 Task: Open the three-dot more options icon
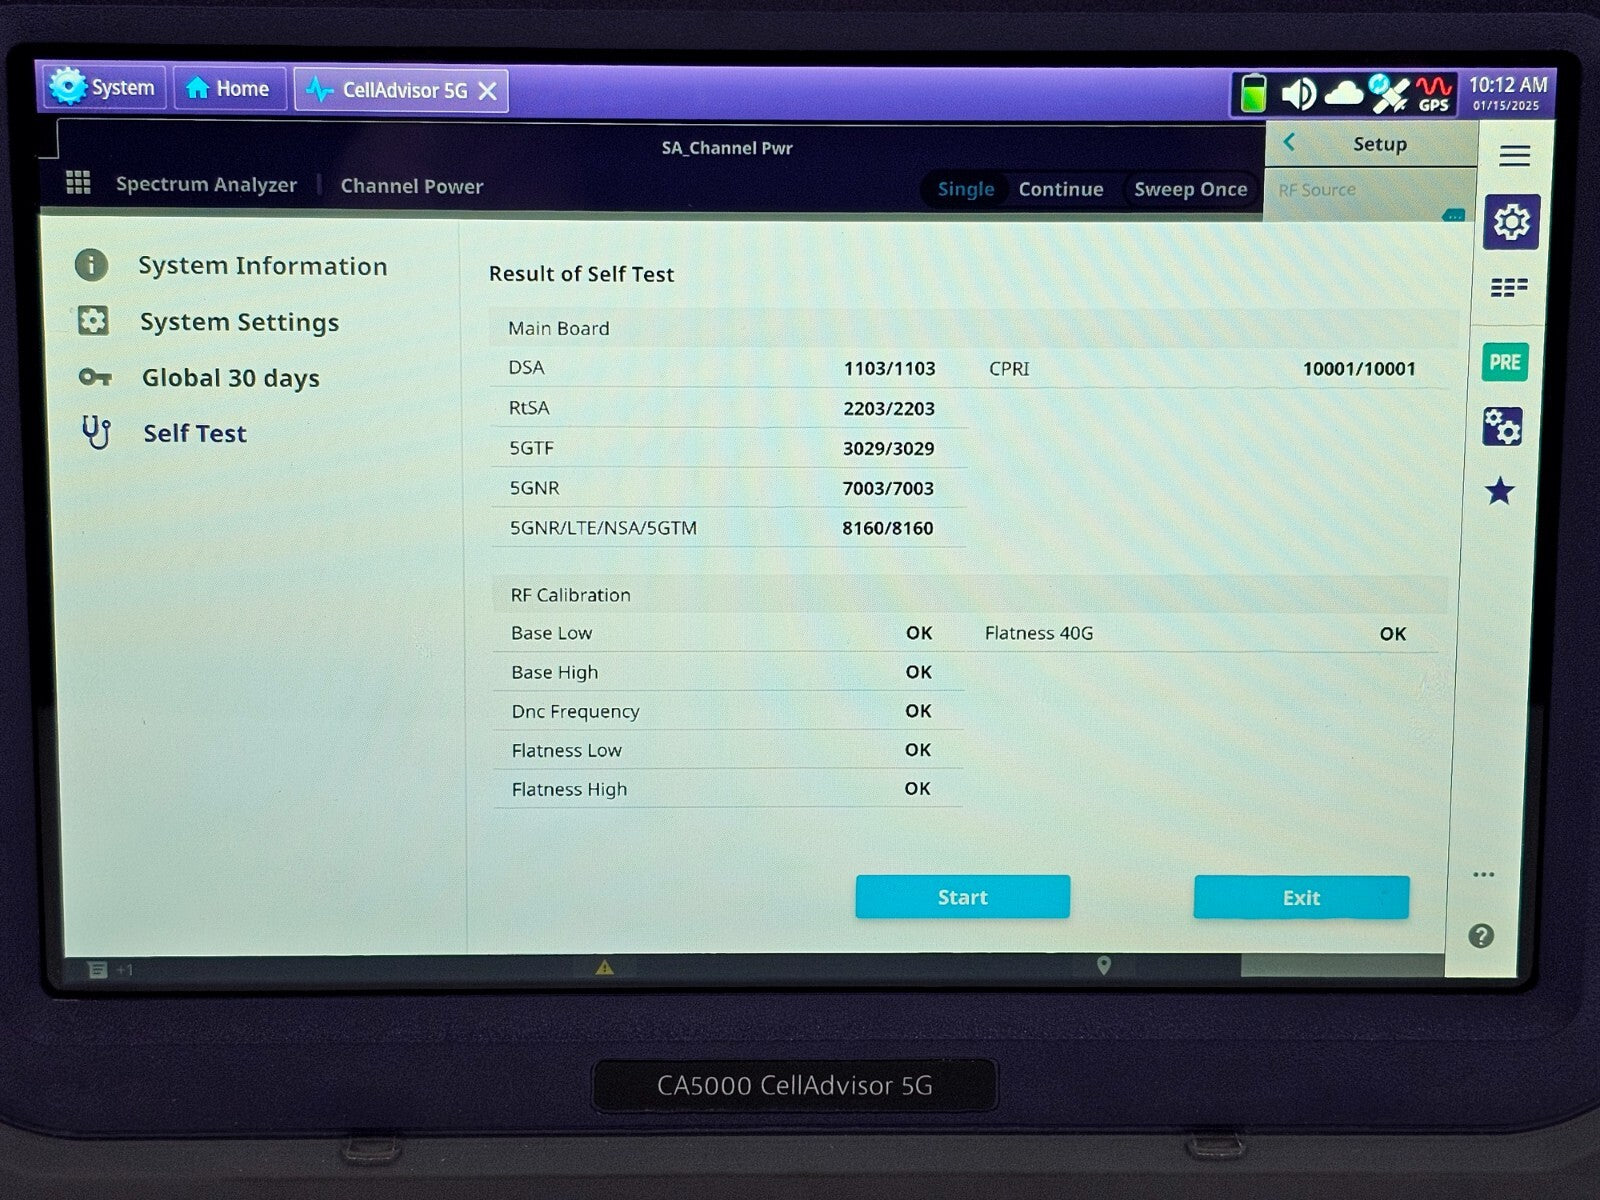tap(1483, 875)
